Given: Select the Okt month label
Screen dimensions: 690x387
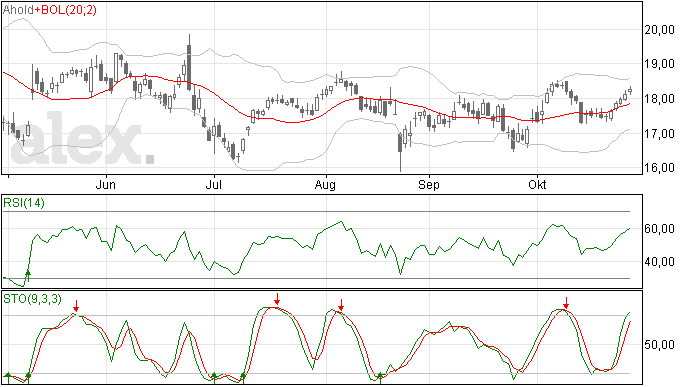Looking at the screenshot, I should point(537,185).
